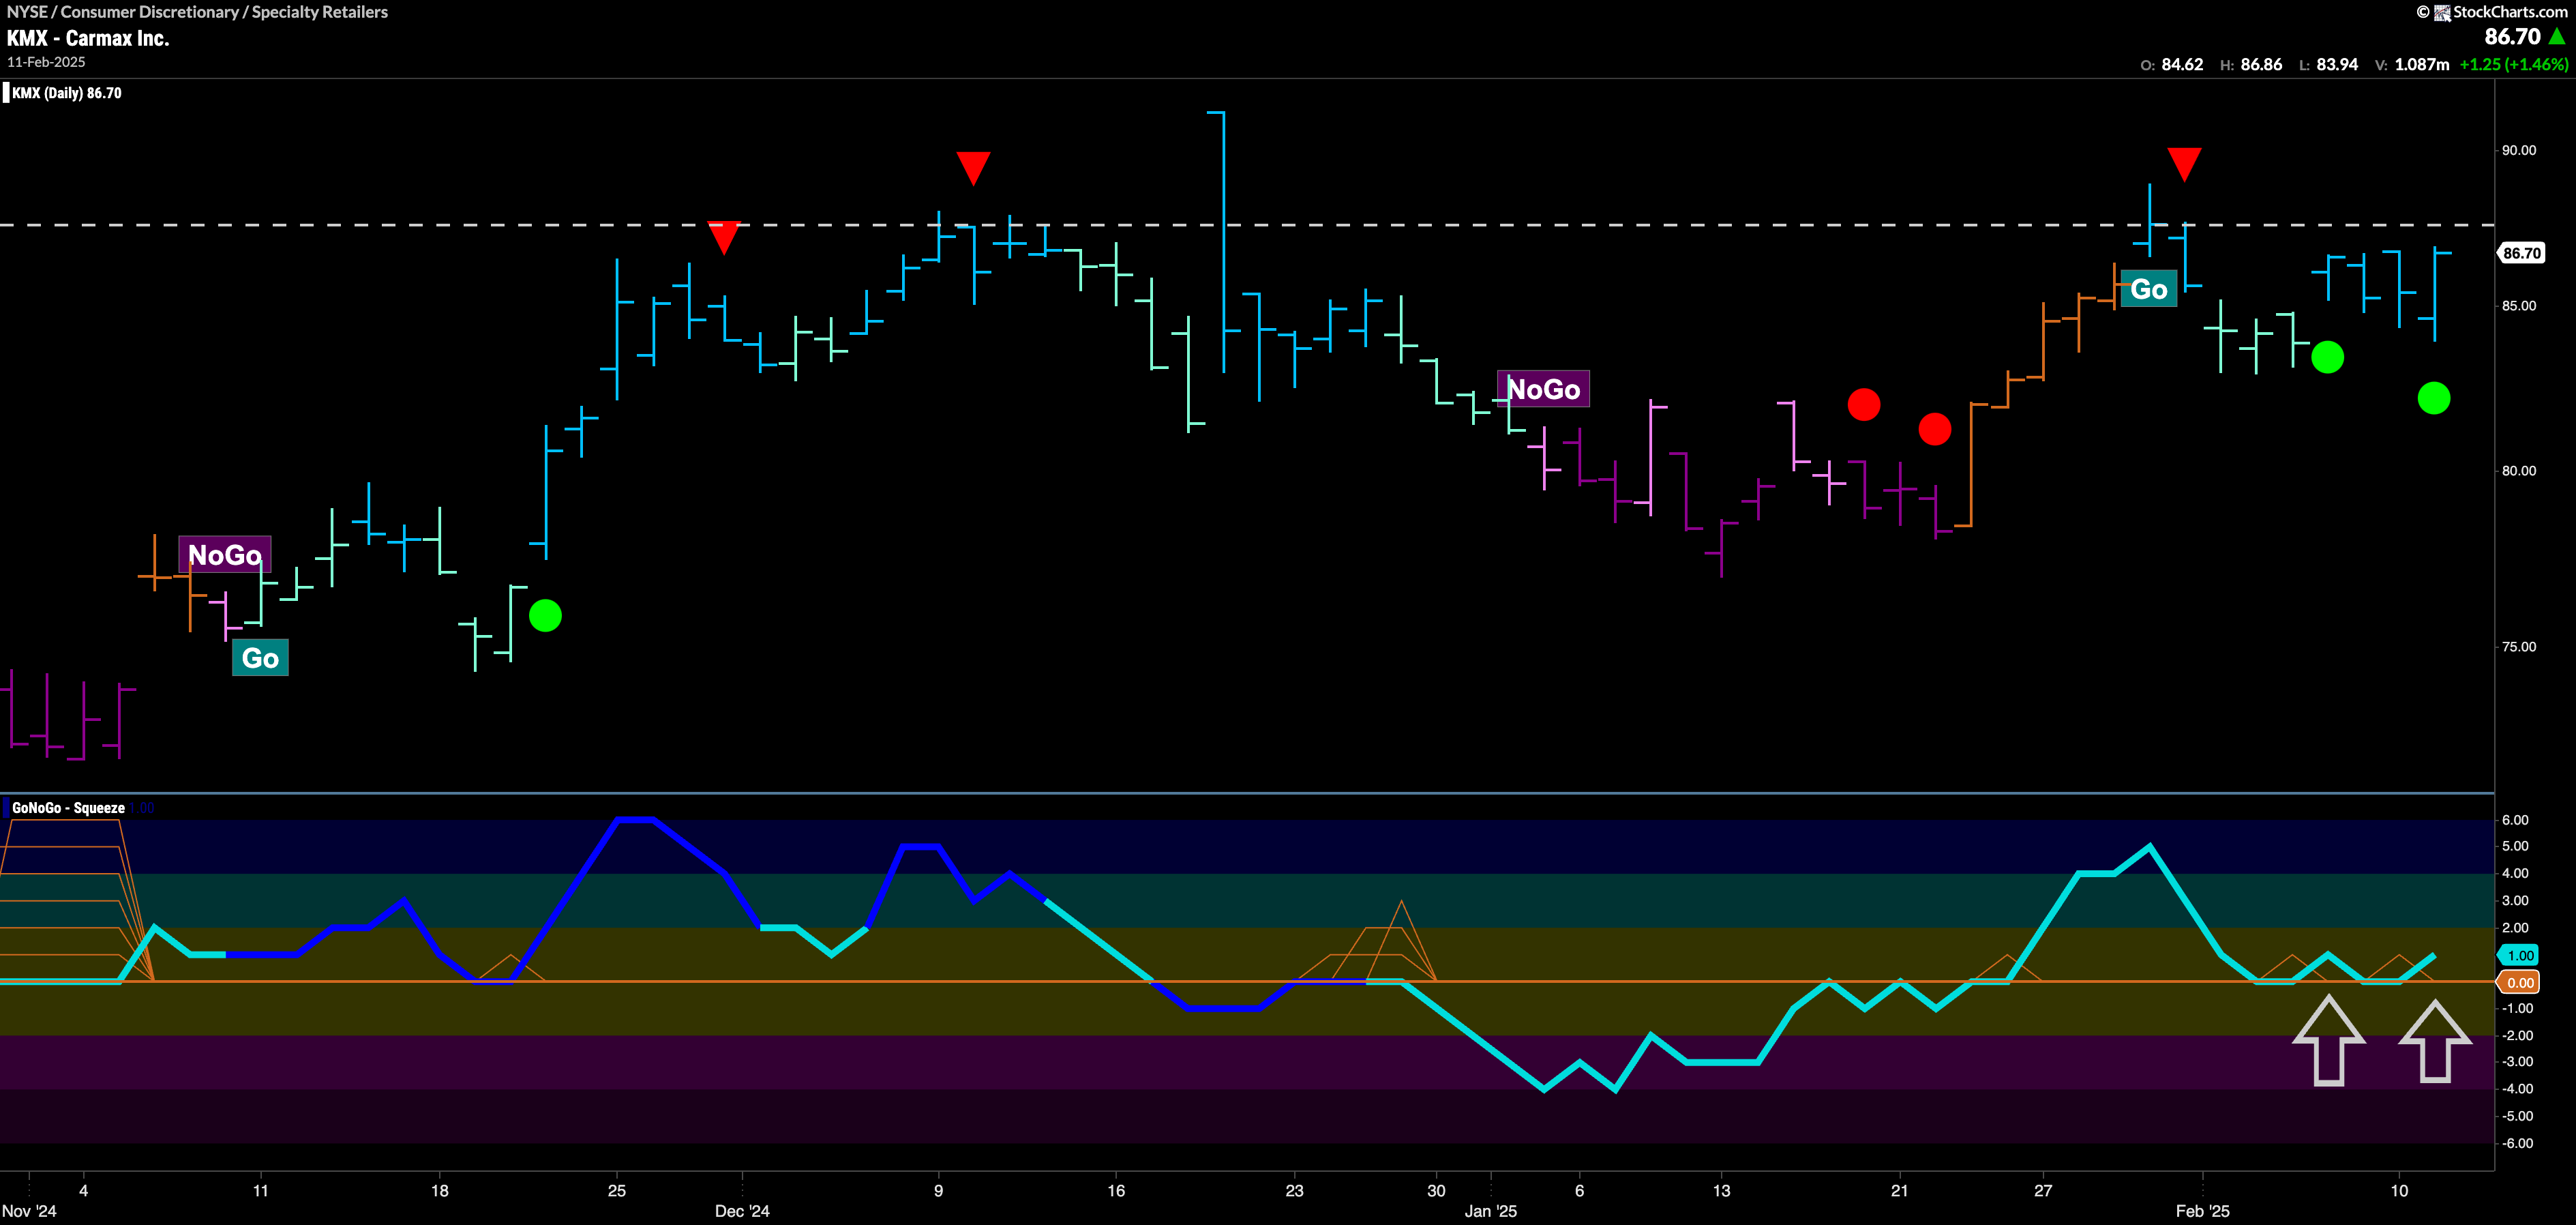Click the title KMX - Carmax Inc.
Image resolution: width=2576 pixels, height=1225 pixels.
88,38
